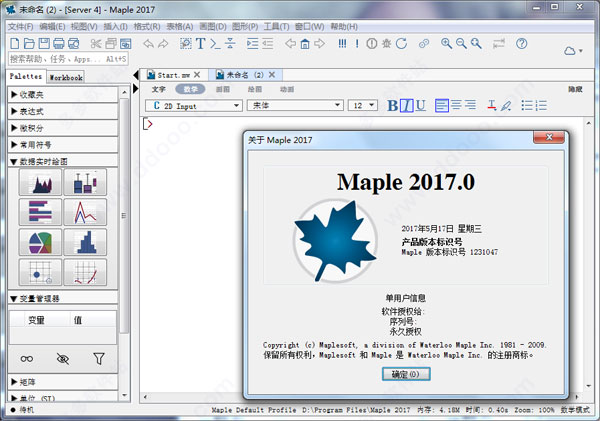Screen dimensions: 600x421
Task: Open a file using the folder icon
Action: [29, 43]
